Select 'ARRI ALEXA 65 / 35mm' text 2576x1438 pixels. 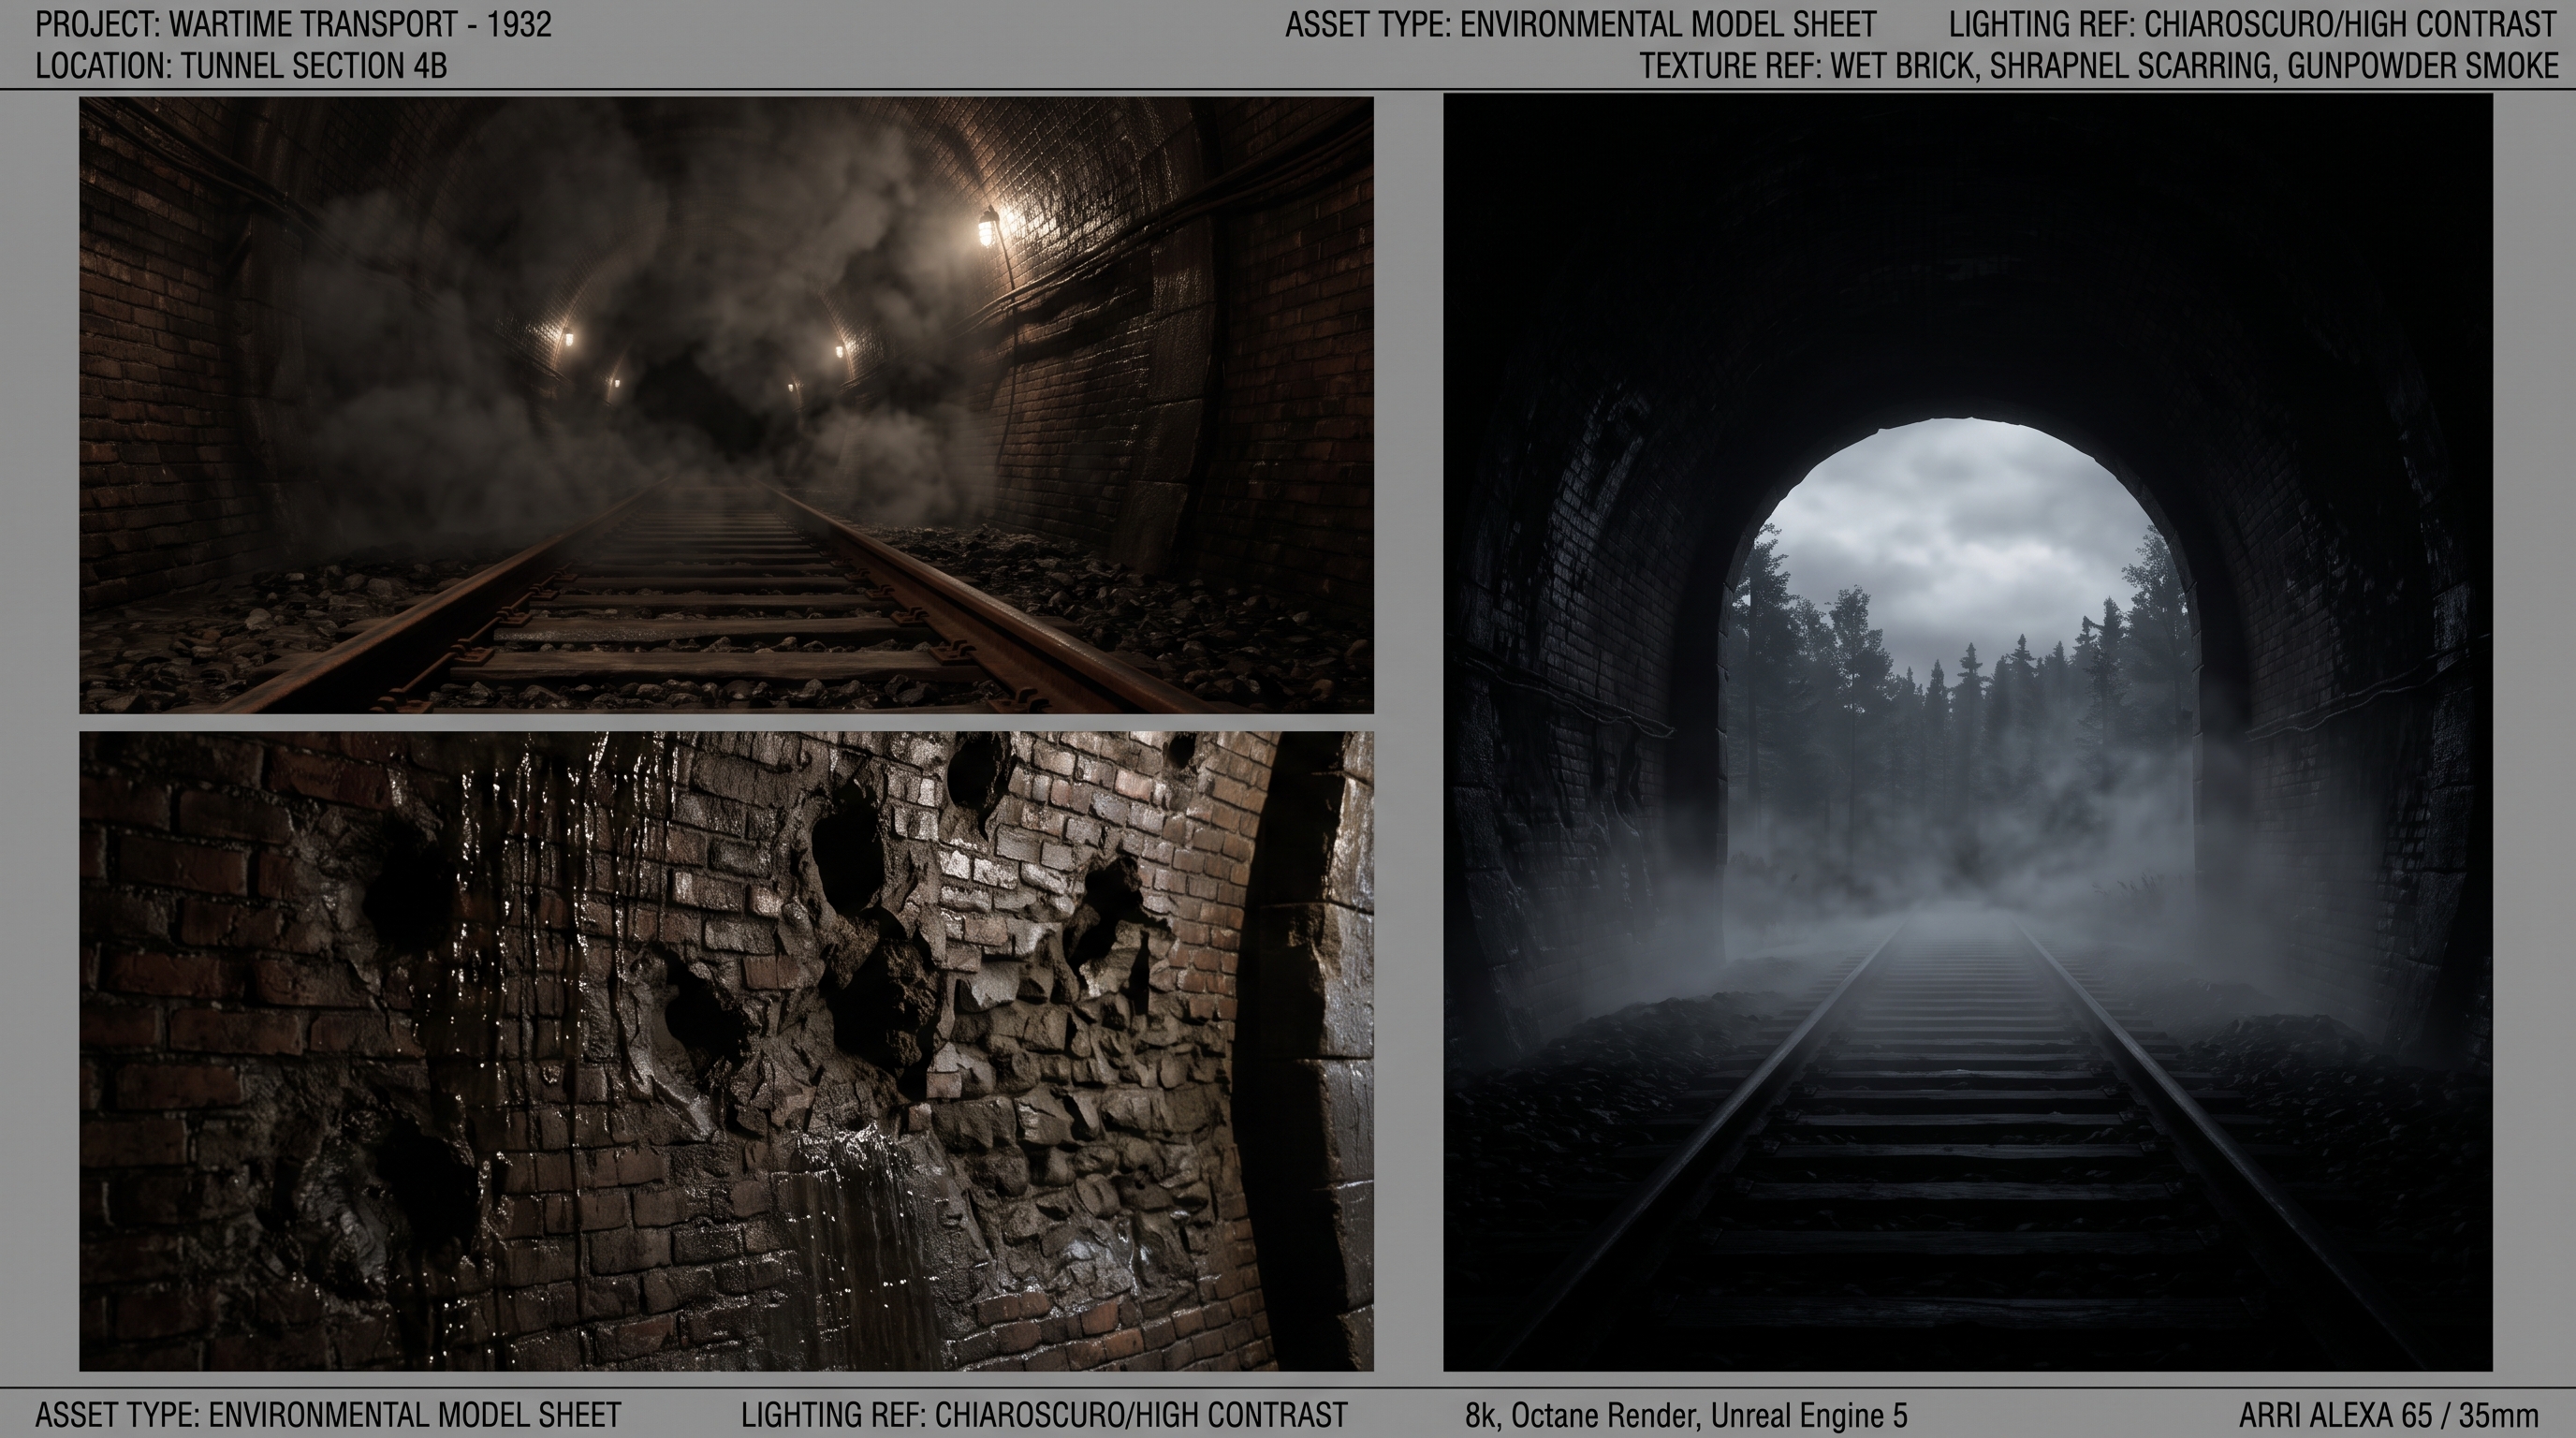(2388, 1415)
